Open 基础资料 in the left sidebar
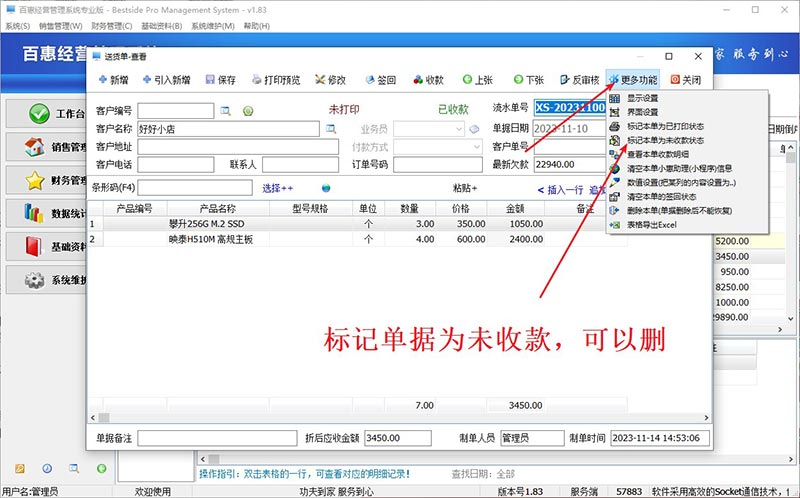 [47, 246]
